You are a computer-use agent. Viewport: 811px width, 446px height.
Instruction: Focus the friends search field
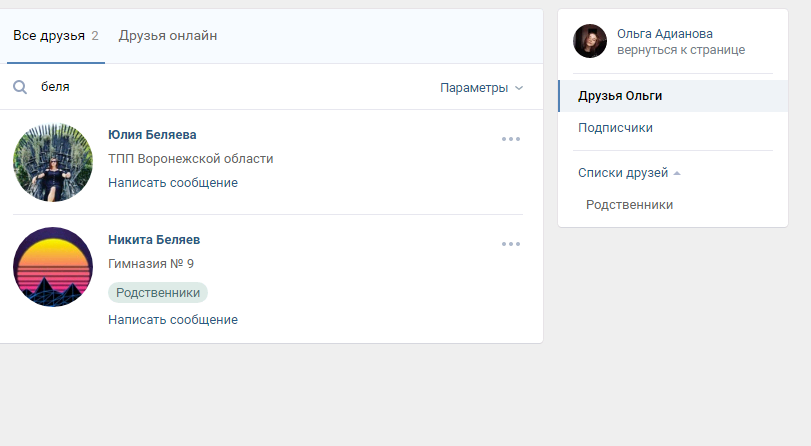[x=230, y=88]
